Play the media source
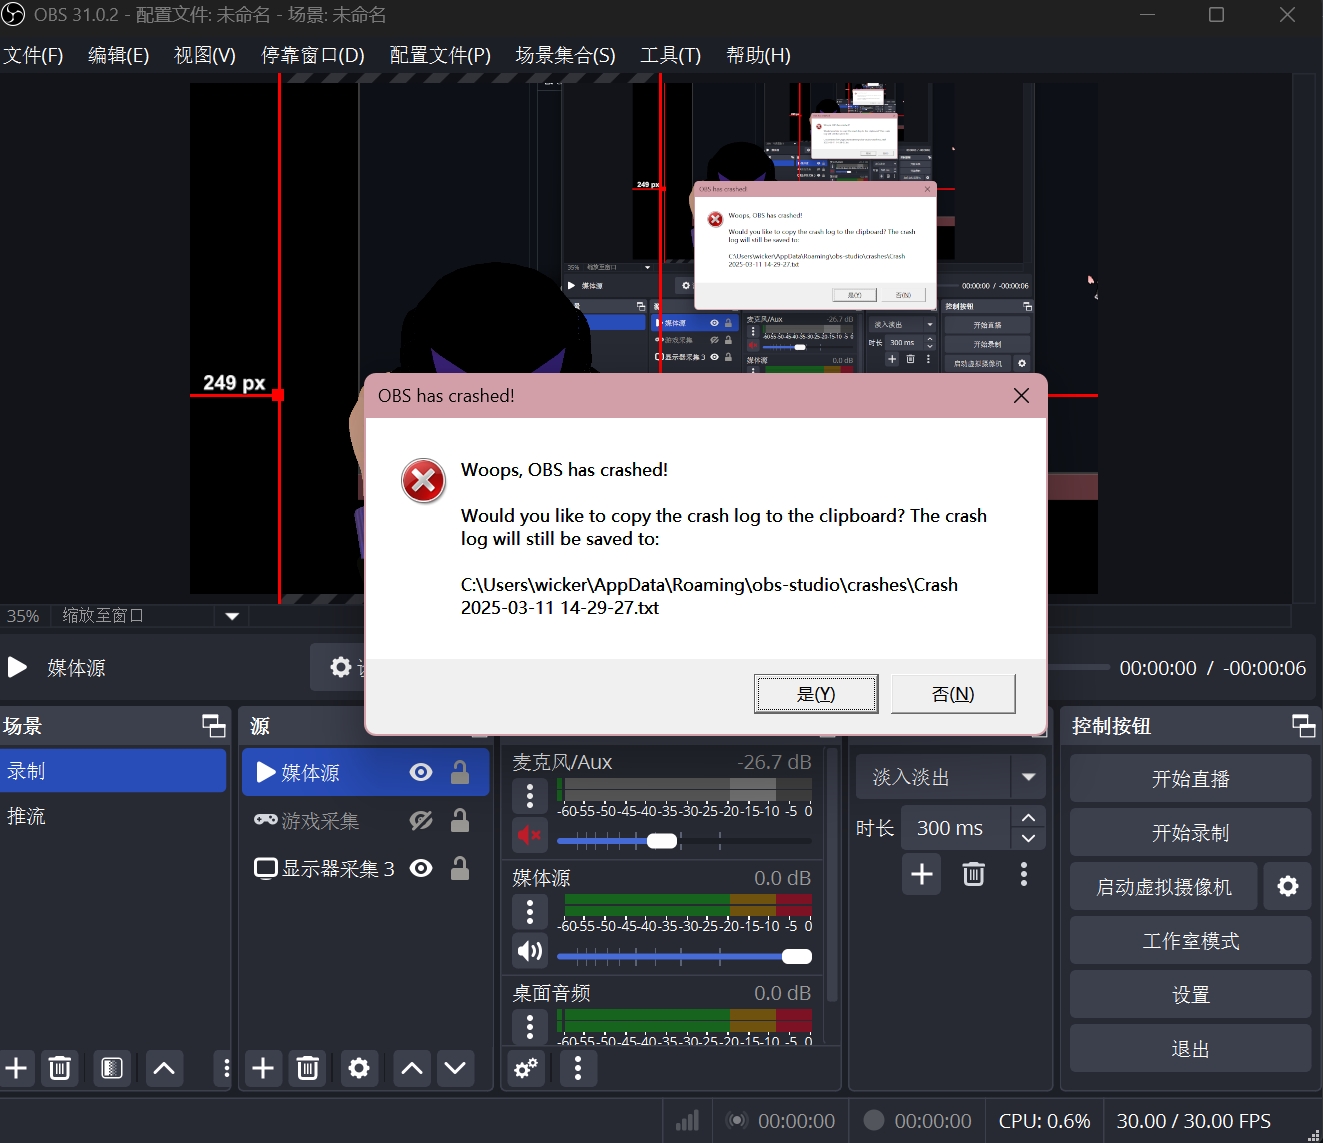1323x1143 pixels. click(17, 667)
